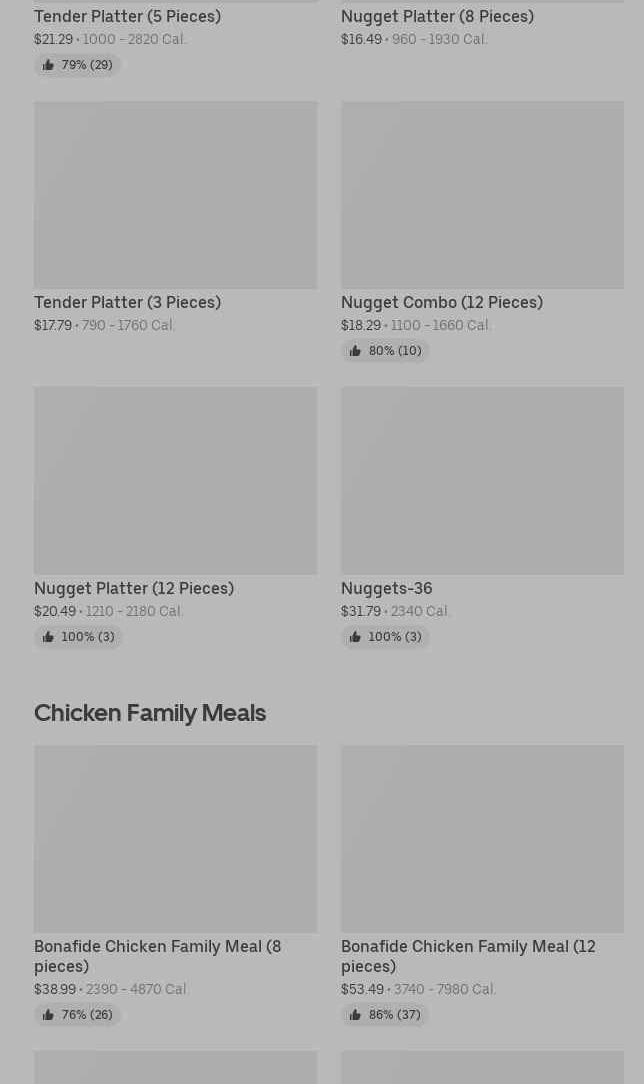Click thumbs-up icon under Nugget Combo (12 Pieces)
Image resolution: width=644 pixels, height=1084 pixels.
click(355, 351)
